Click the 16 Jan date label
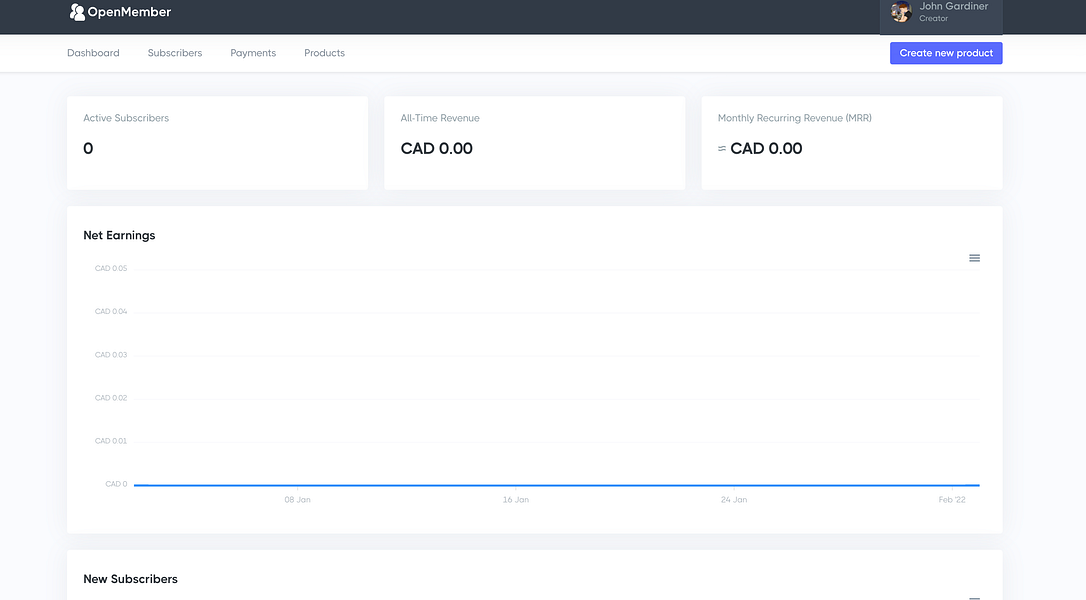This screenshot has height=600, width=1086. (x=515, y=500)
